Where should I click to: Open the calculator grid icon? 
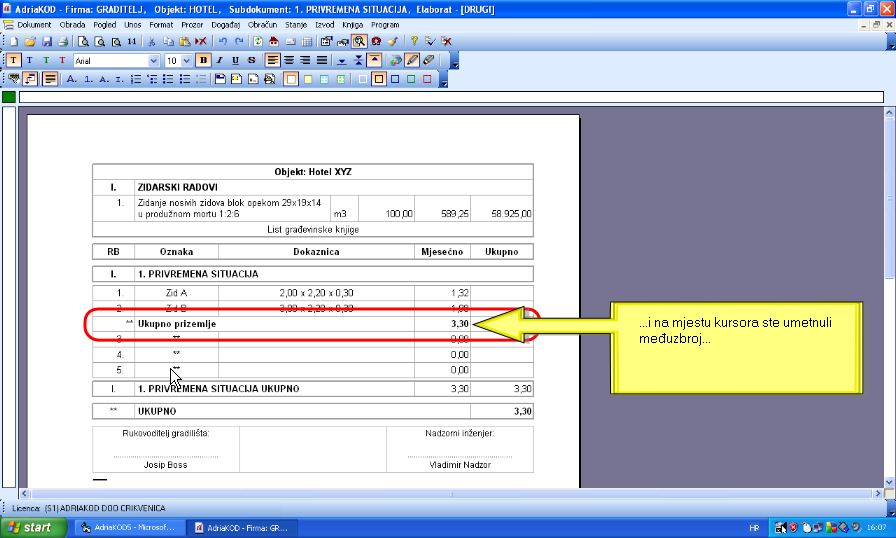pos(307,41)
